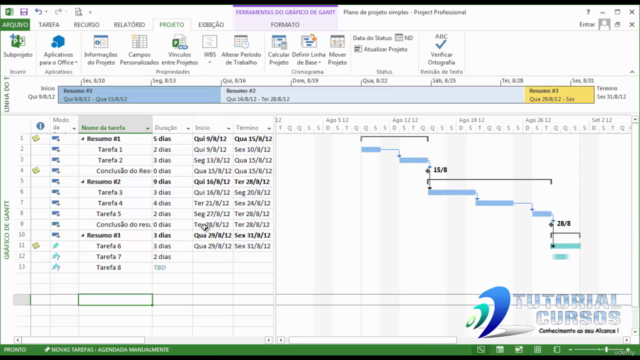Click the Gantt chart horizontal scrollbar
The height and width of the screenshot is (360, 640).
tap(373, 340)
